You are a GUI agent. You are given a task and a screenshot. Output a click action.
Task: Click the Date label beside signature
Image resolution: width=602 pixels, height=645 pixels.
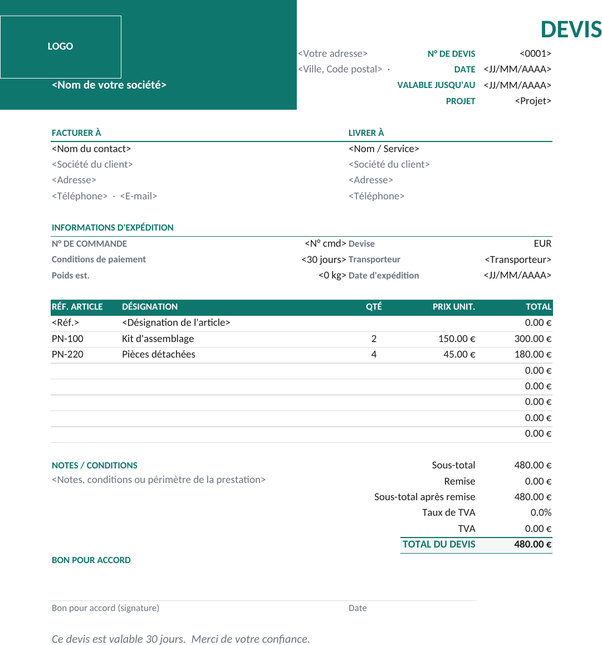pos(357,608)
